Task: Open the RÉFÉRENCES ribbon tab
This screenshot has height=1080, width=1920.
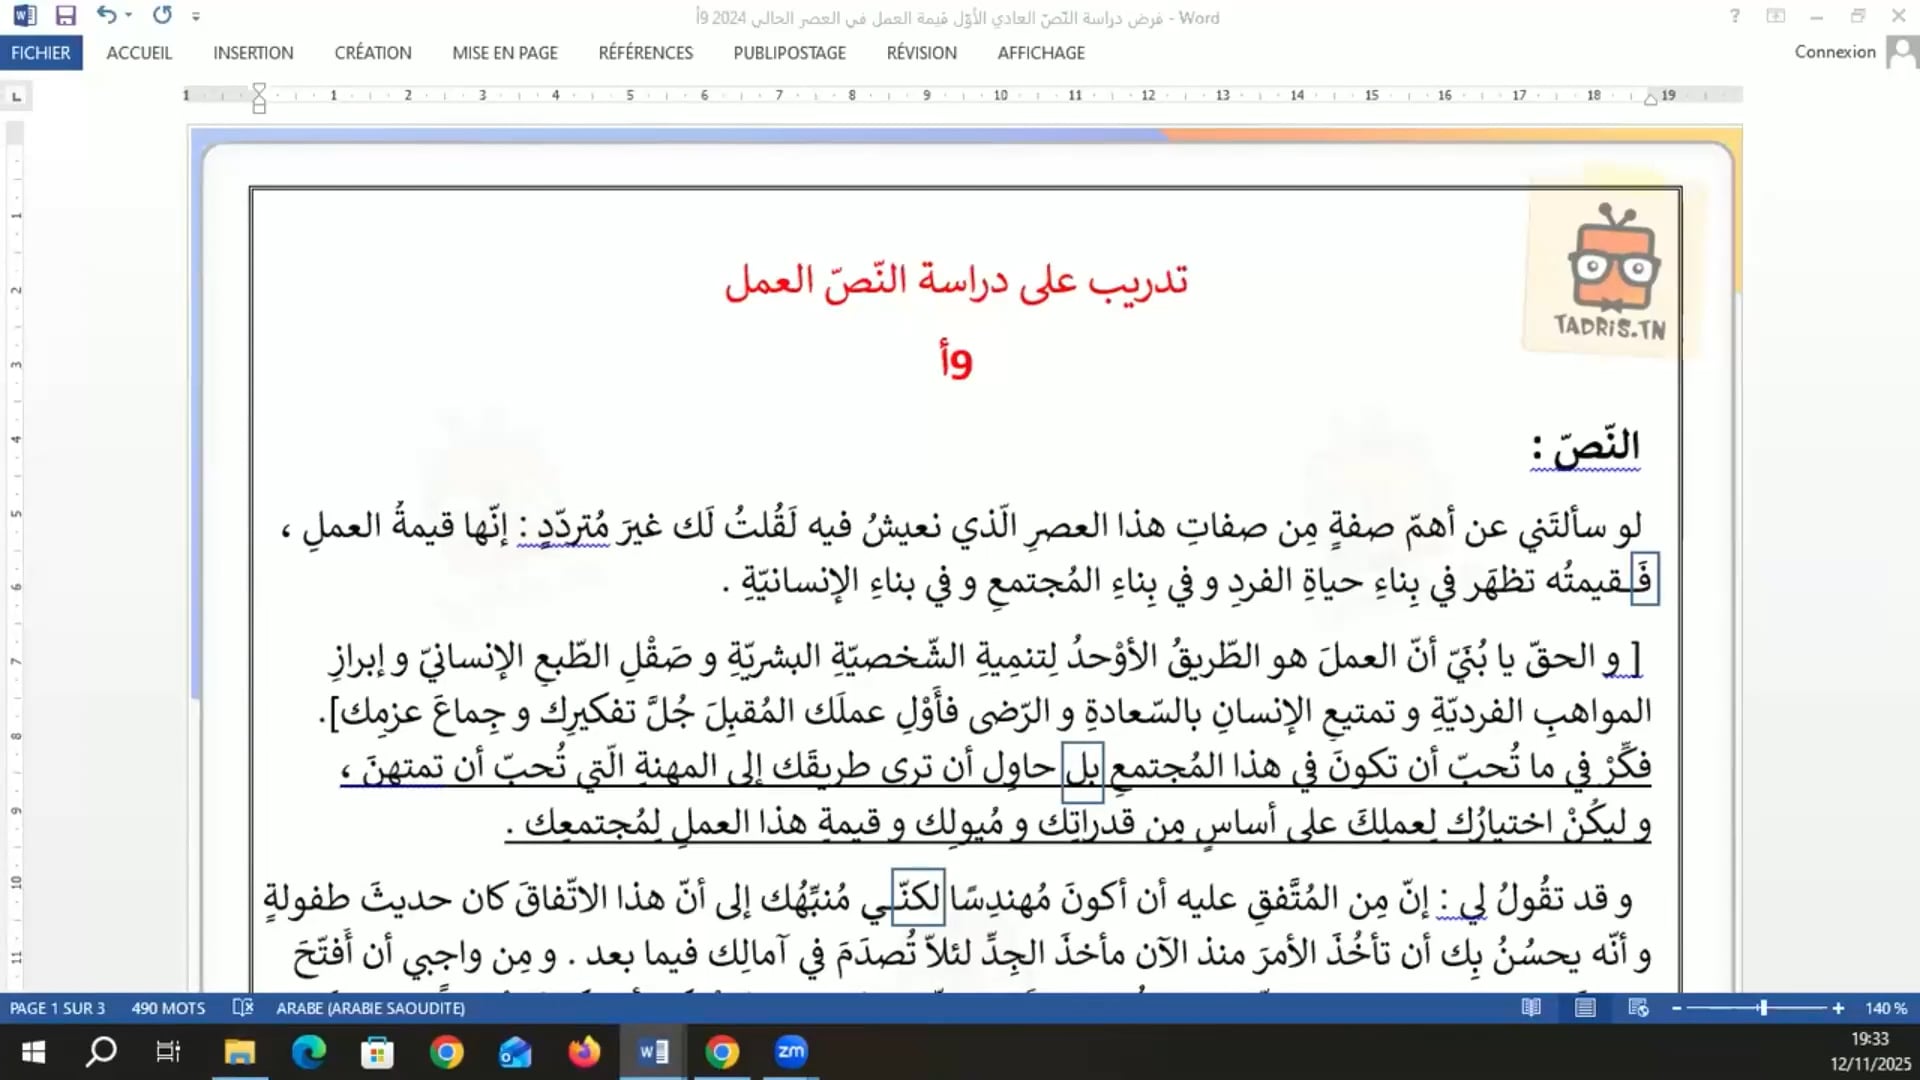Action: coord(645,53)
